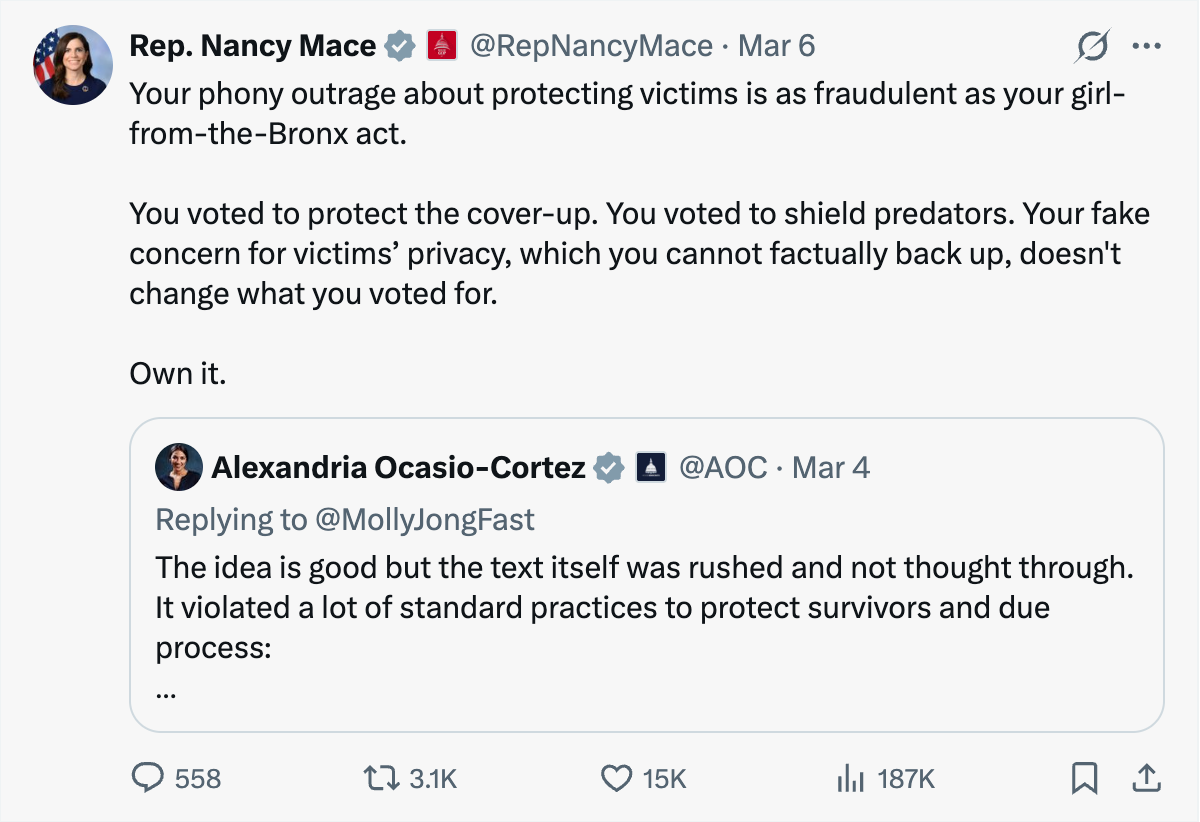
Task: Open the three-dot more options menu
Action: coord(1146,46)
